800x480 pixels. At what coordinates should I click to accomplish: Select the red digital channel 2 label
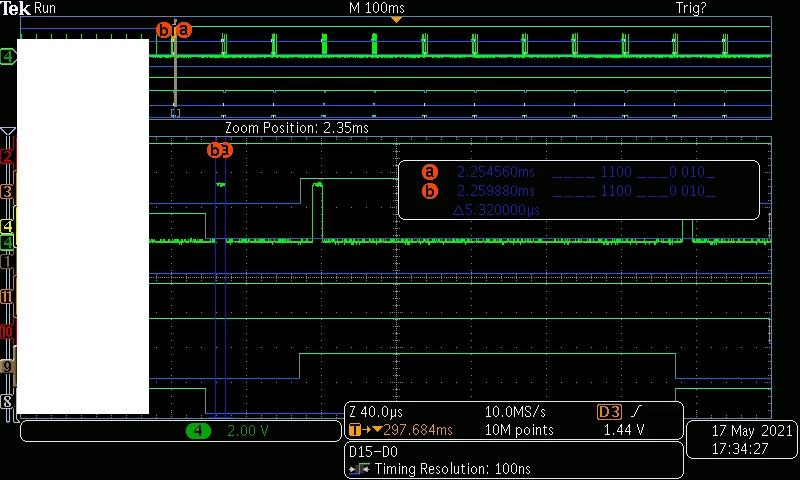[x=7, y=157]
